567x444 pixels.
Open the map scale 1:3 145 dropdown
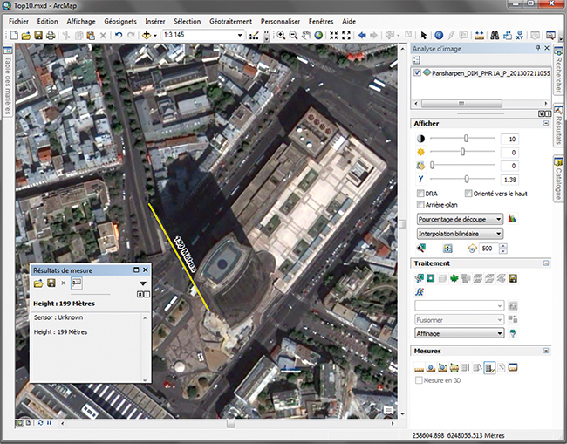pyautogui.click(x=239, y=35)
